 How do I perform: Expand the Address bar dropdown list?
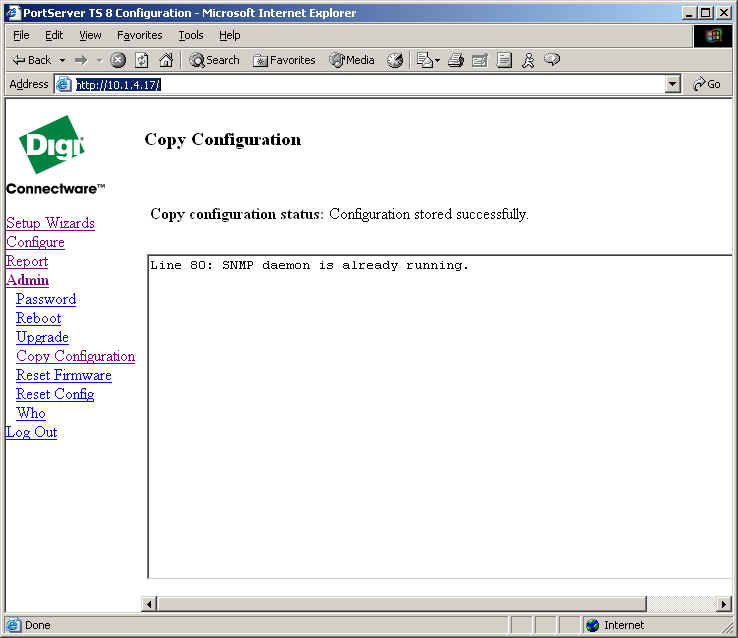tap(672, 85)
